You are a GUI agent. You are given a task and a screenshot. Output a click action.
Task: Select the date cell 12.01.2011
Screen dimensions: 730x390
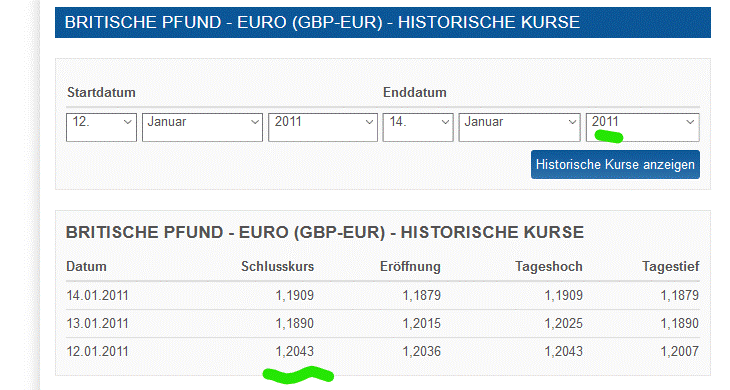97,351
